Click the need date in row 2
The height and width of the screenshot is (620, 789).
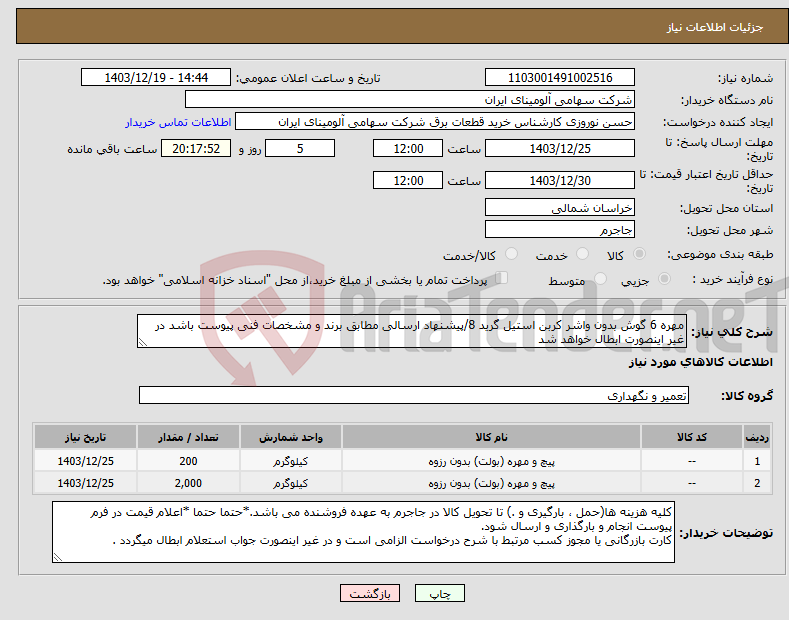click(x=86, y=484)
